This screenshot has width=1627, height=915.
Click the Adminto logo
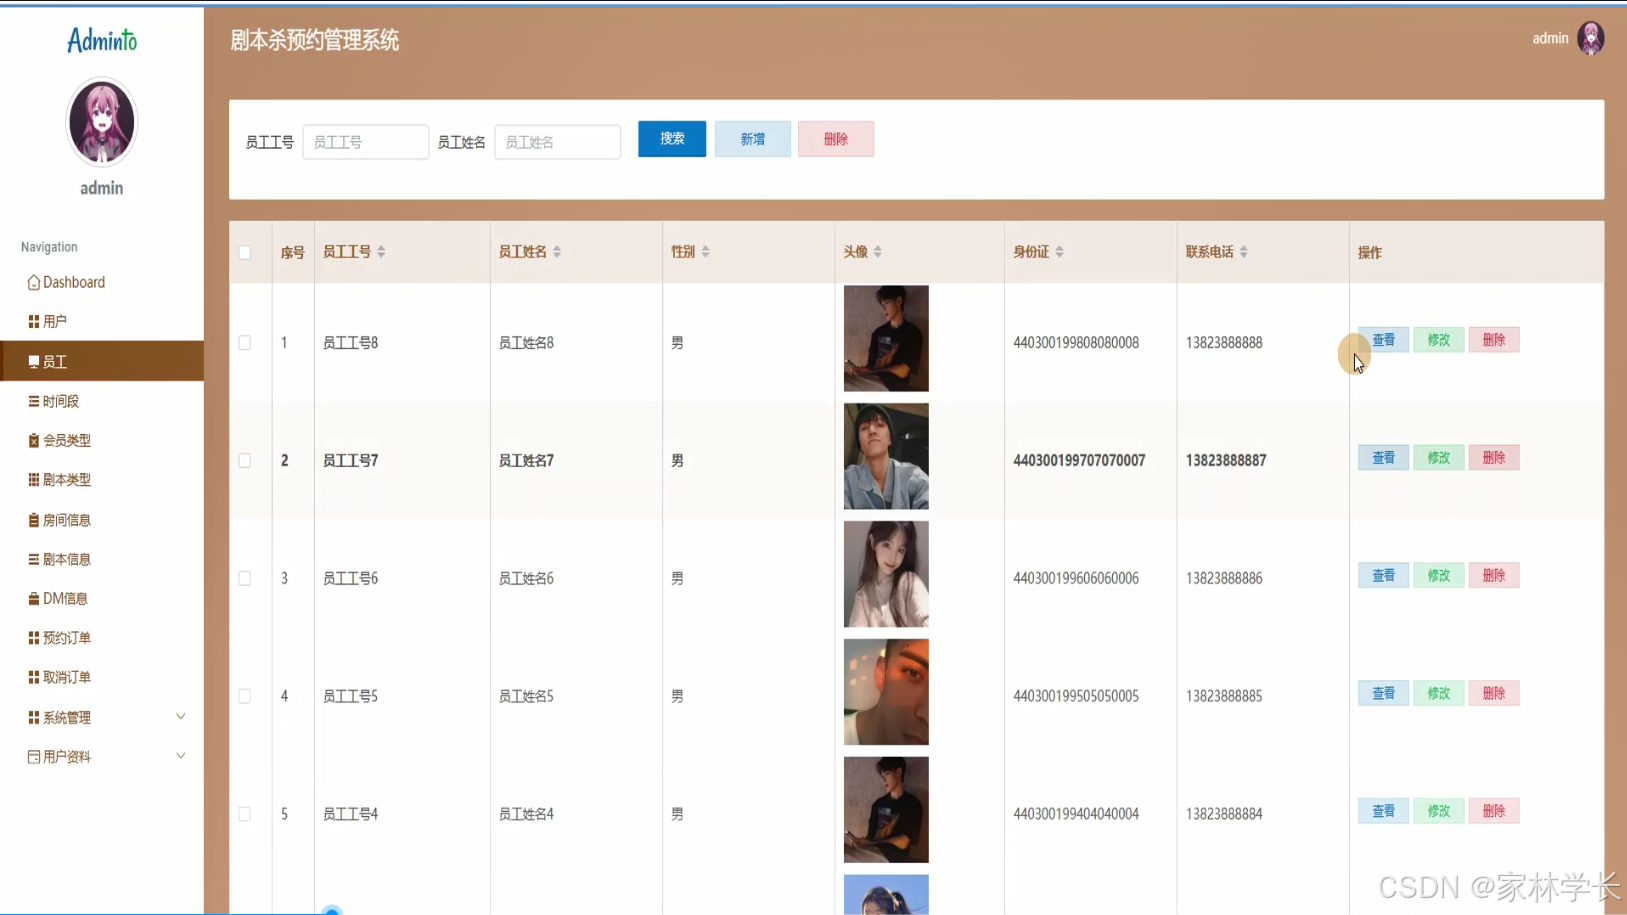coord(102,40)
